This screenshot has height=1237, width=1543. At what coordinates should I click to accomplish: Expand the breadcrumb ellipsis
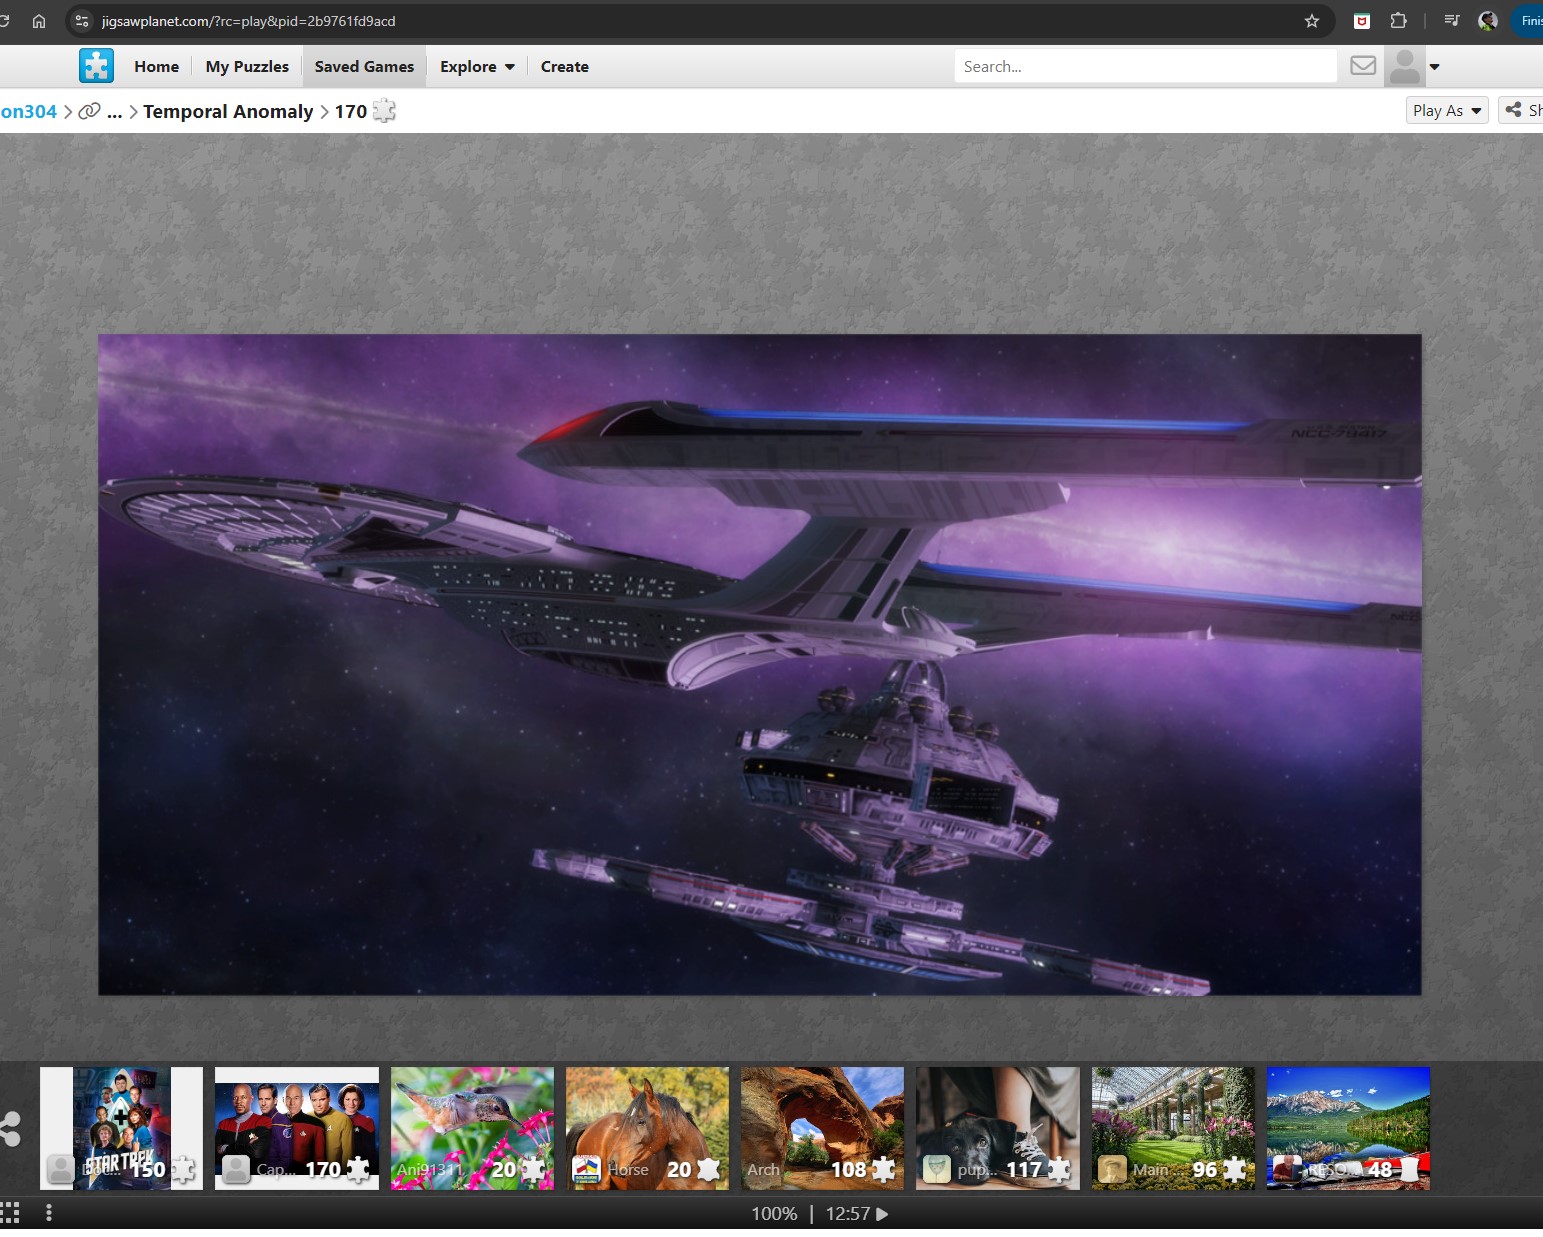click(115, 112)
